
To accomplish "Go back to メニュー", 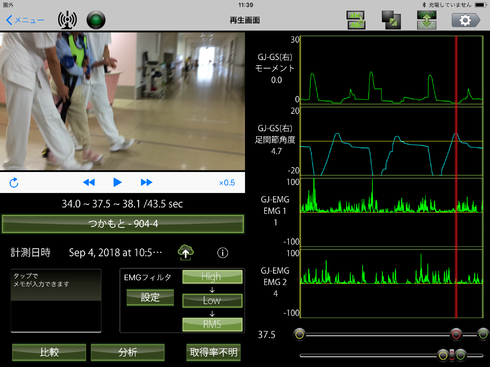I will (25, 20).
